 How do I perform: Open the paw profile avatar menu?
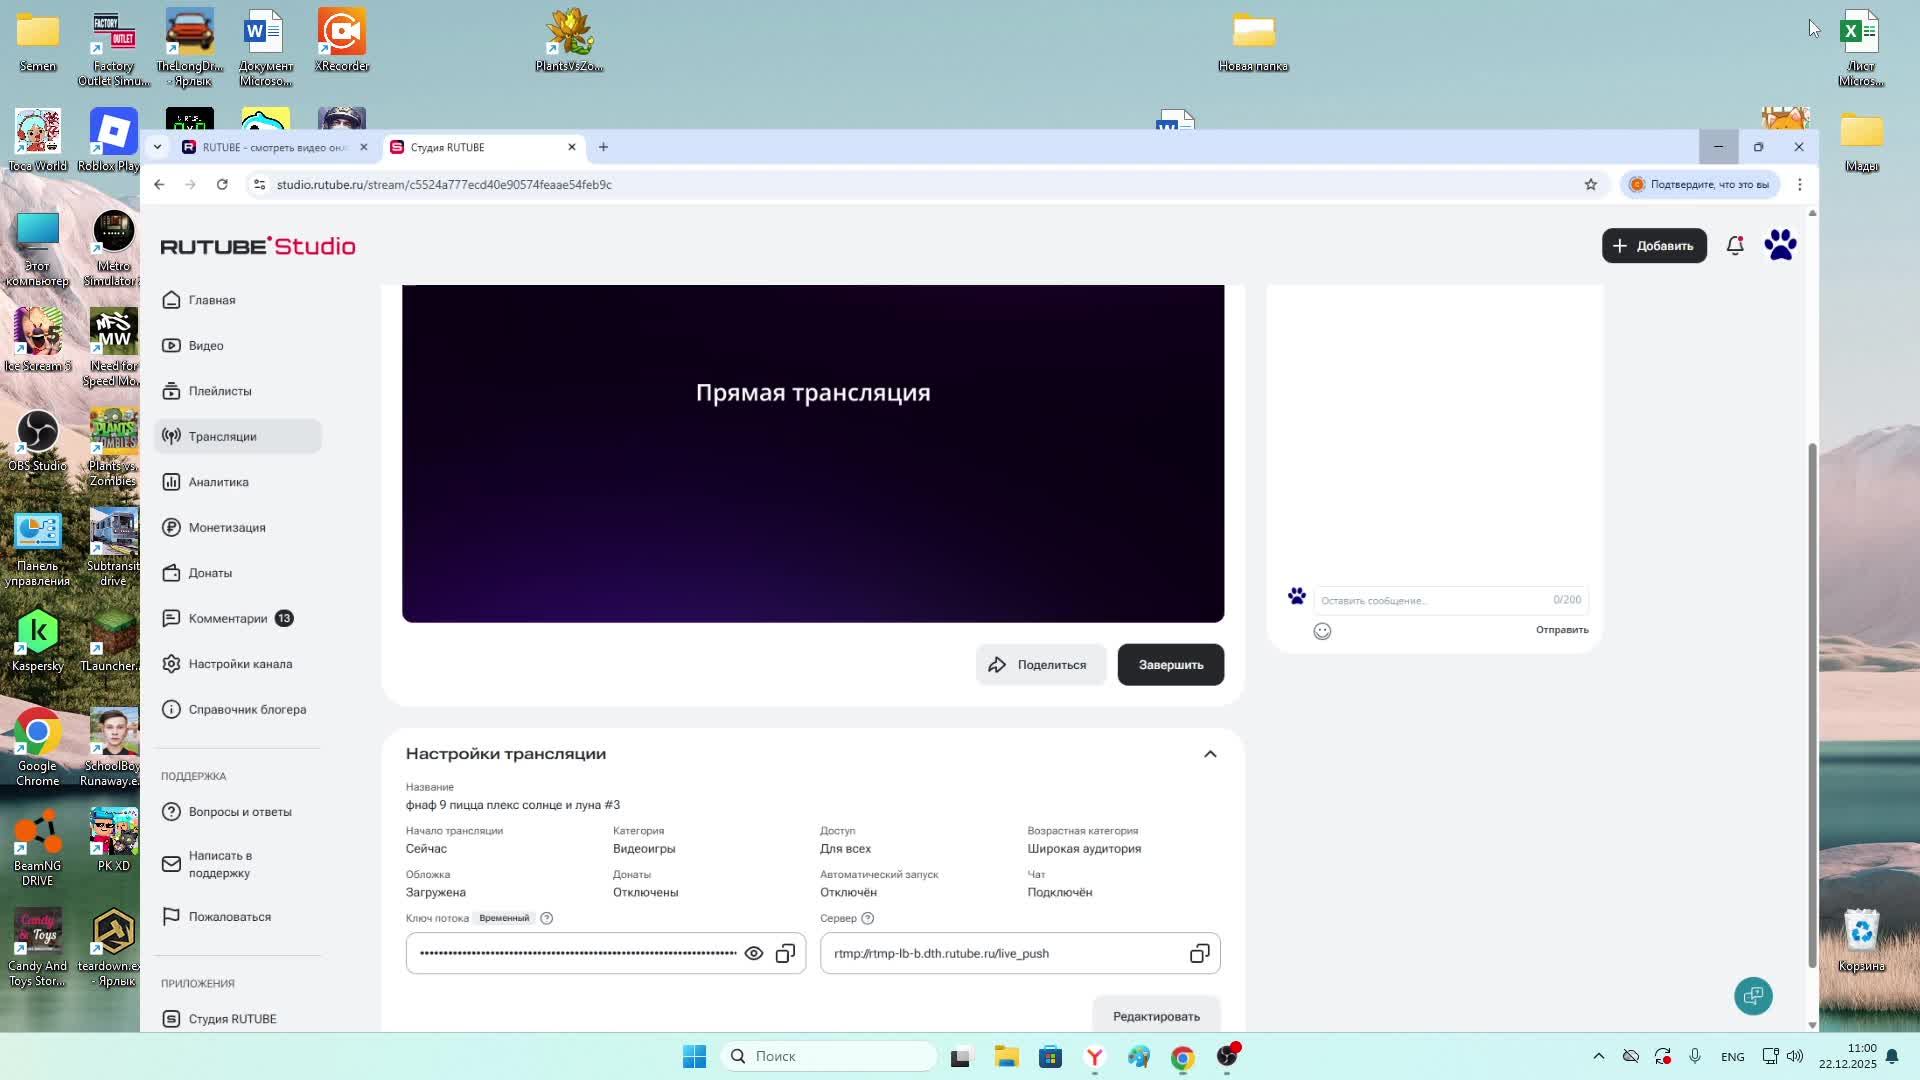coord(1780,245)
